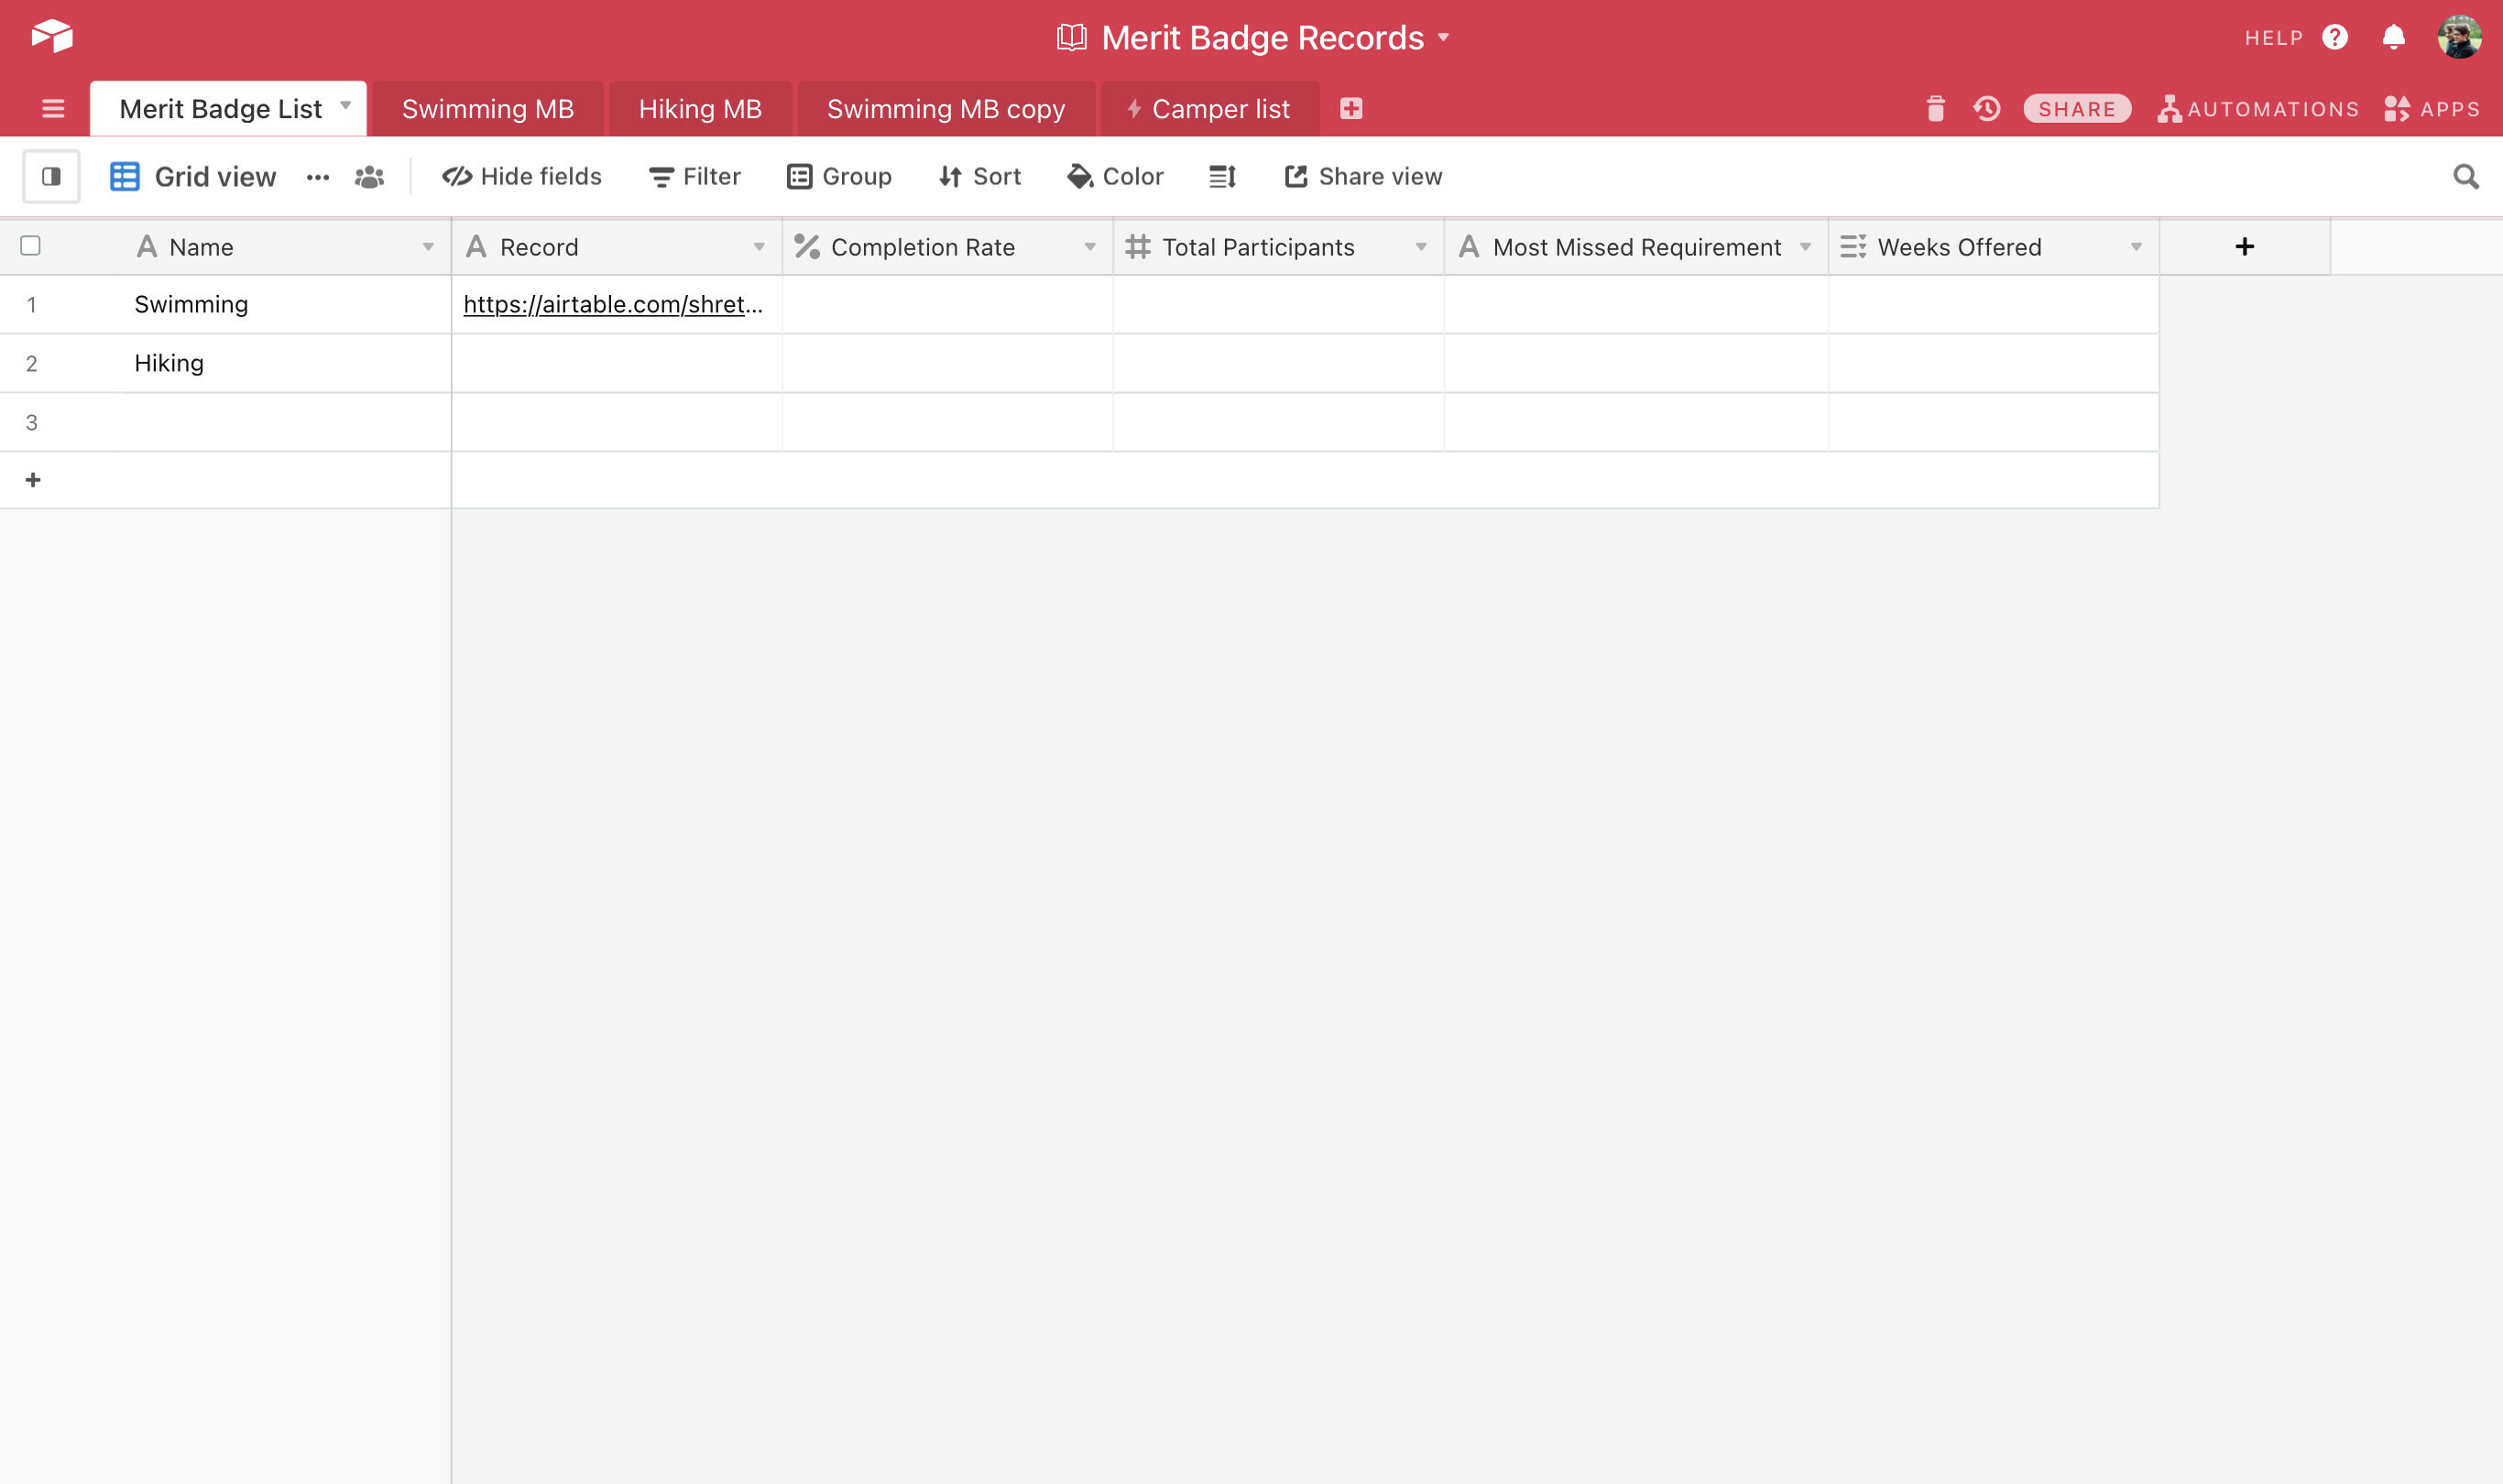This screenshot has width=2503, height=1484.
Task: Open the APPS panel
Action: coord(2432,109)
